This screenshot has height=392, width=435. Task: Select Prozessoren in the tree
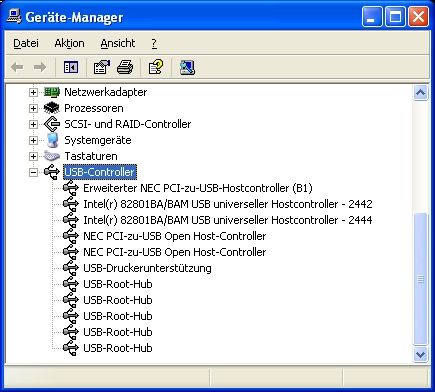pos(94,108)
